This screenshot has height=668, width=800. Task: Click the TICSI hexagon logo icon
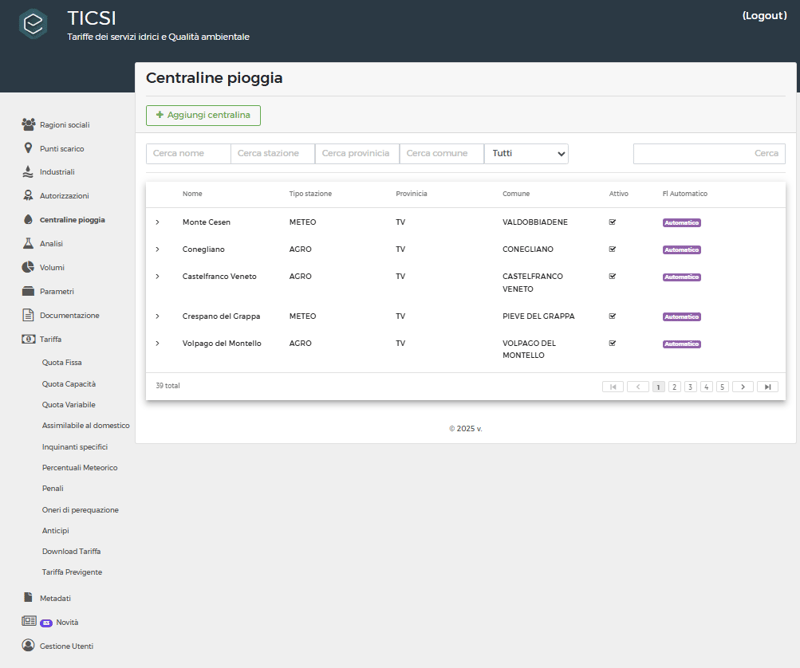point(33,24)
